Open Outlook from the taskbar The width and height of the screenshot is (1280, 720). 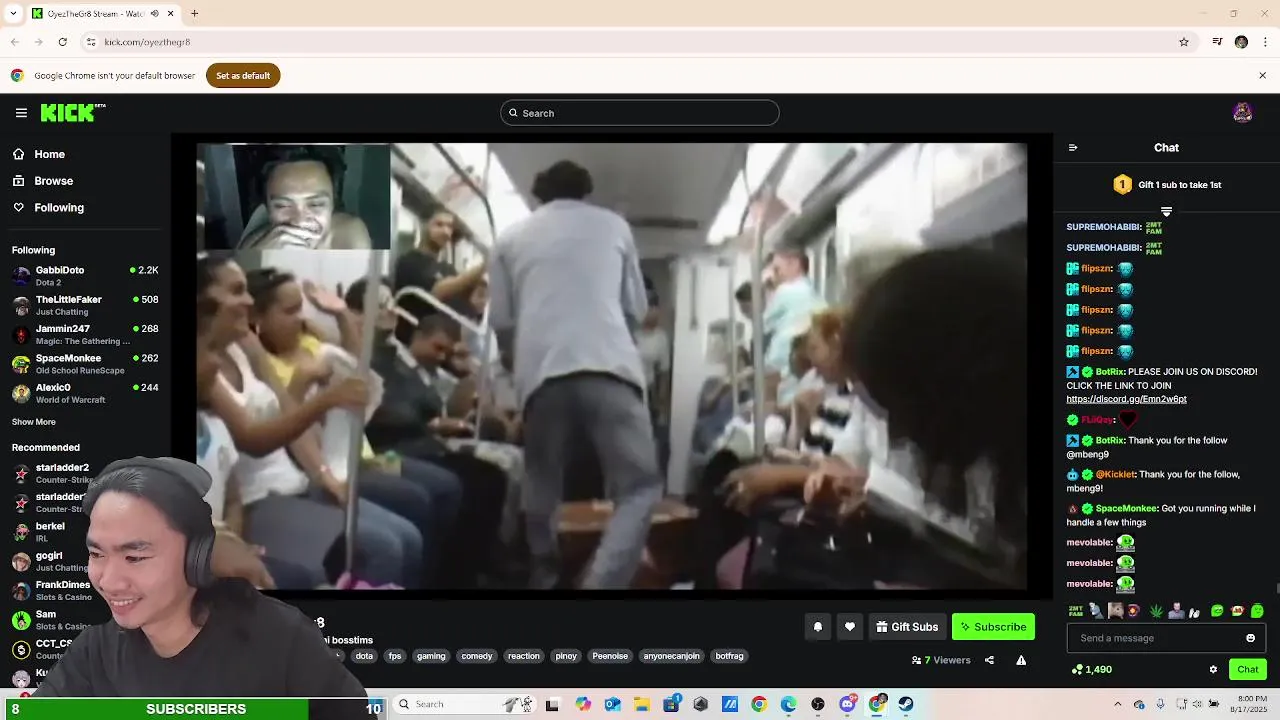pyautogui.click(x=612, y=704)
